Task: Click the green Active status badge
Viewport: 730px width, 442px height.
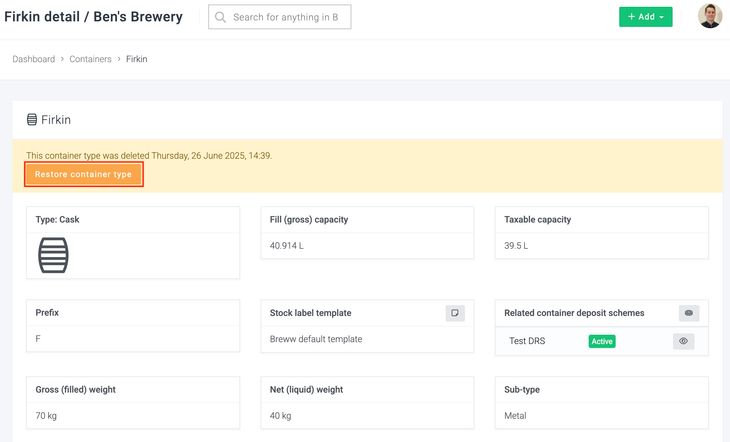Action: pyautogui.click(x=601, y=341)
